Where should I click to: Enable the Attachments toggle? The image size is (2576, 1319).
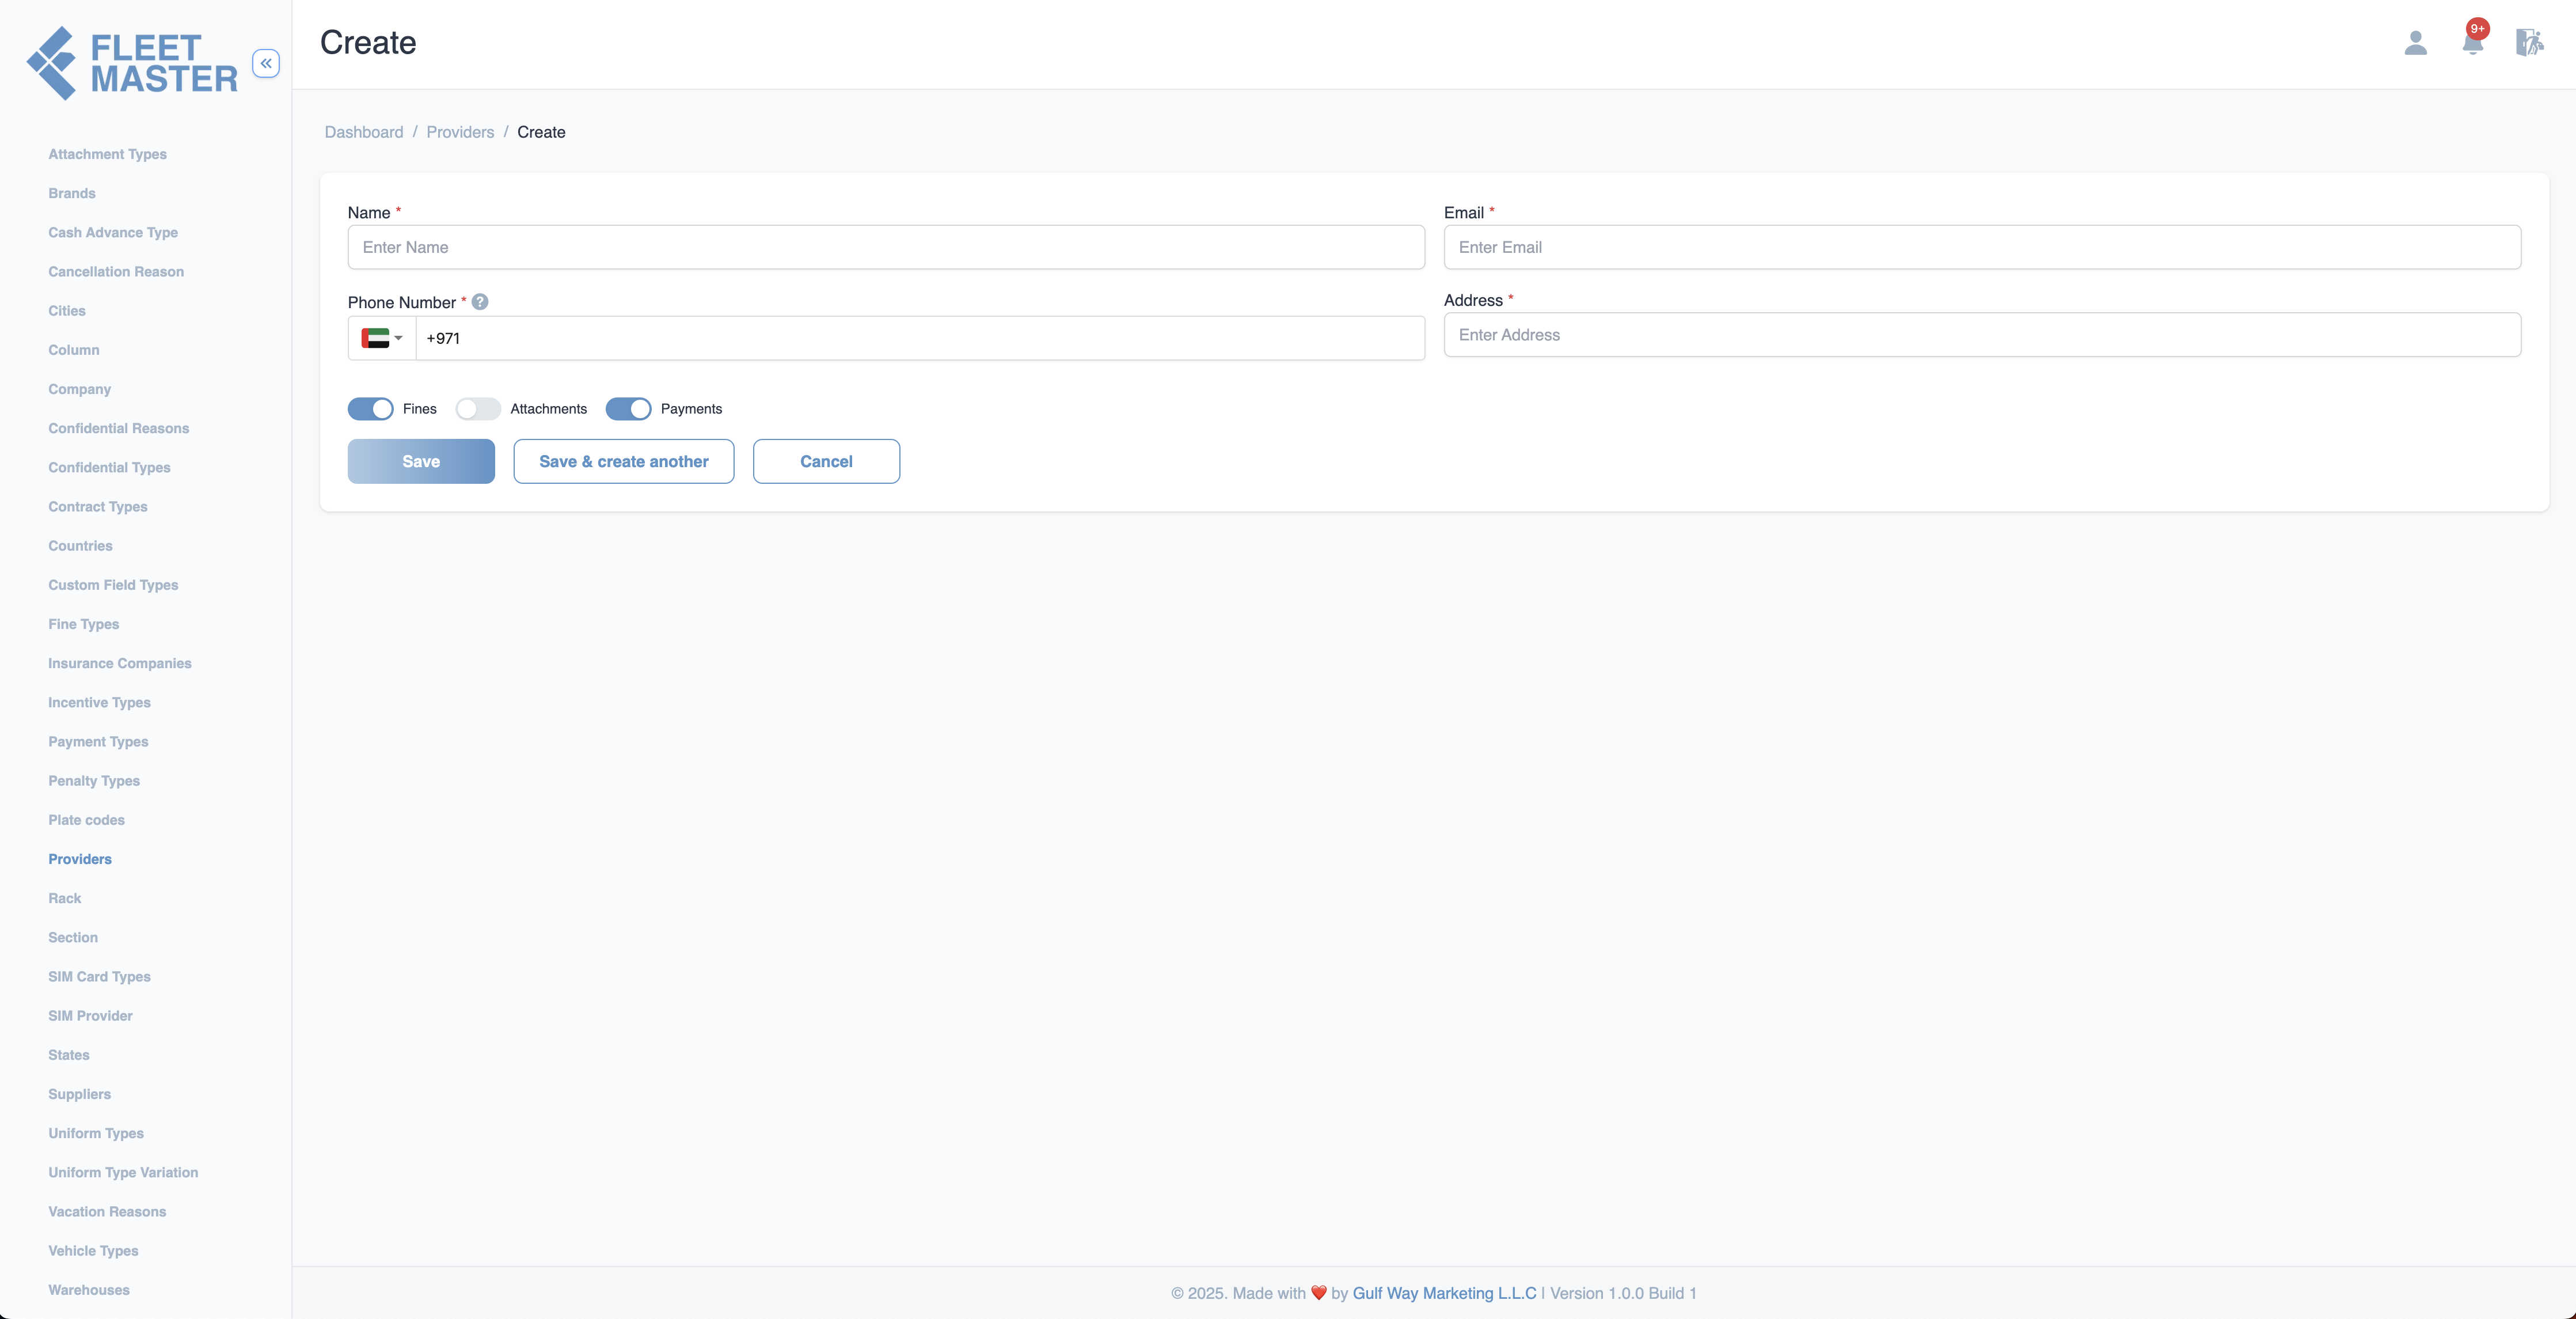[x=478, y=409]
